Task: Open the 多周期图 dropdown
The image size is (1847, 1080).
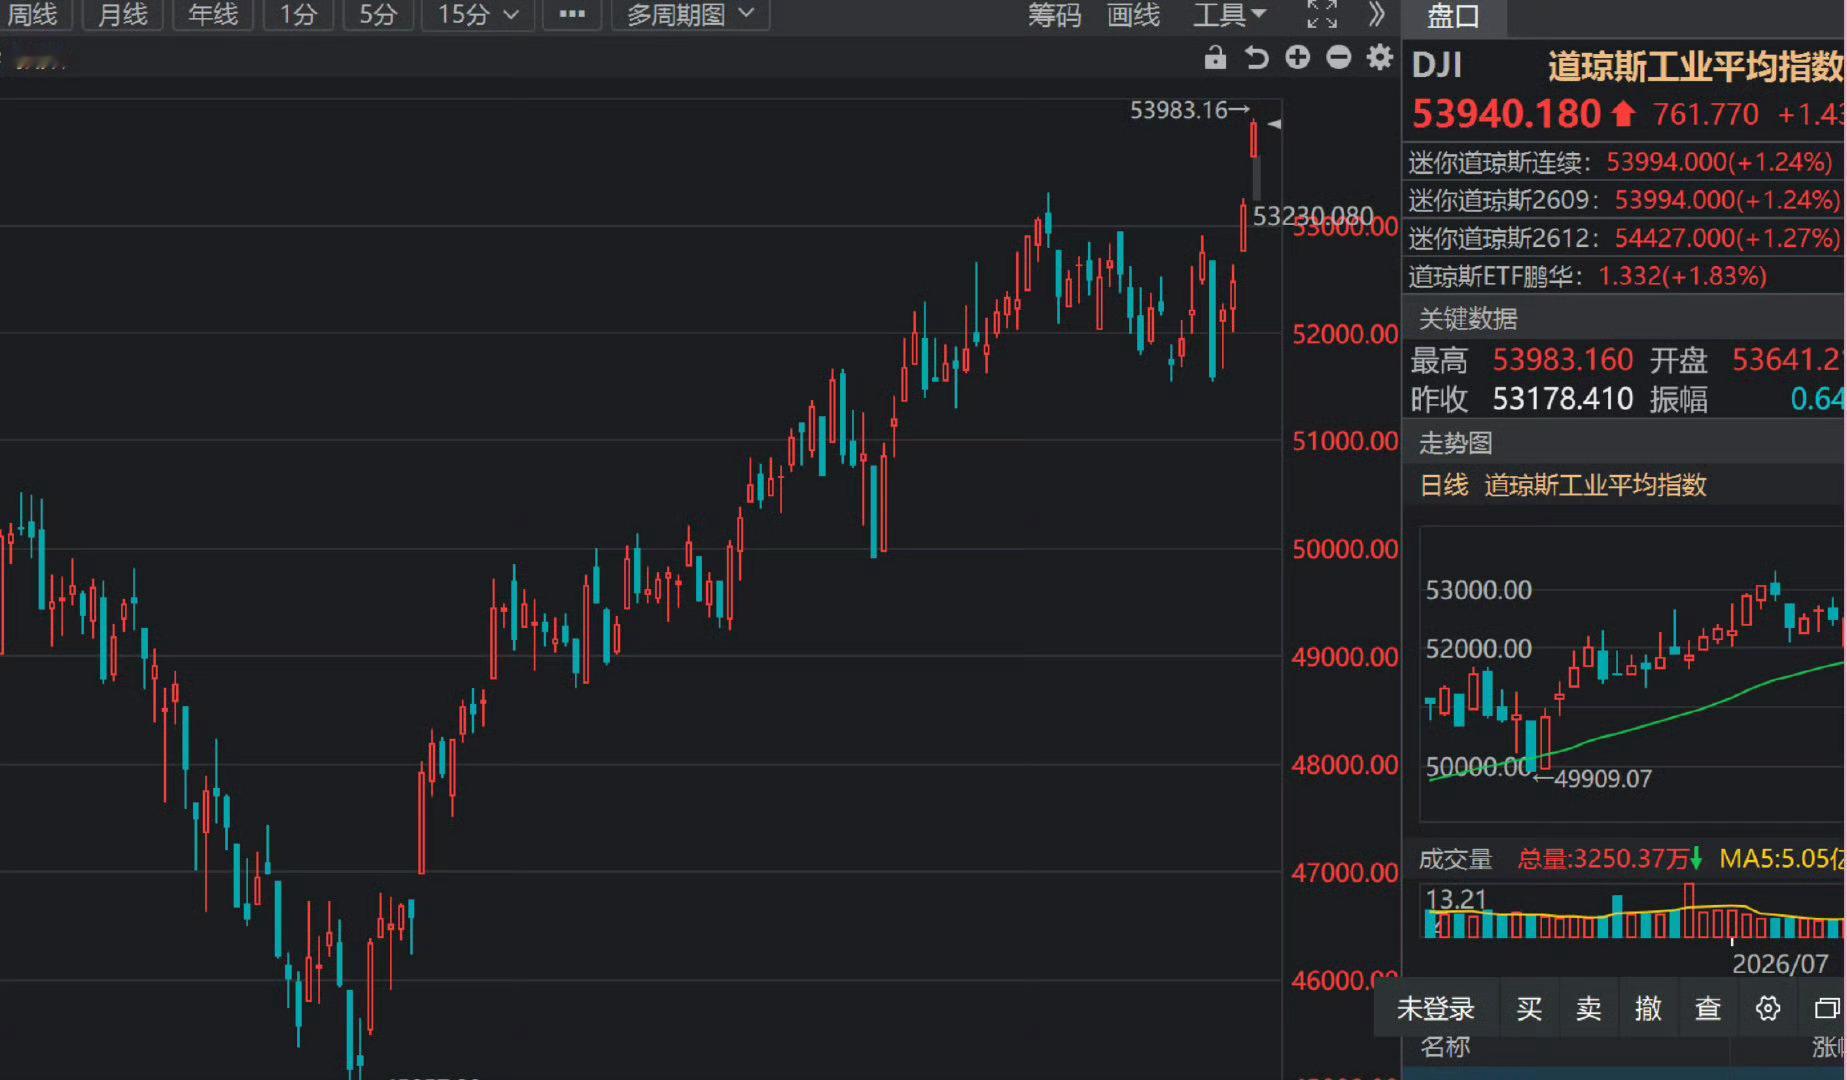Action: [x=690, y=15]
